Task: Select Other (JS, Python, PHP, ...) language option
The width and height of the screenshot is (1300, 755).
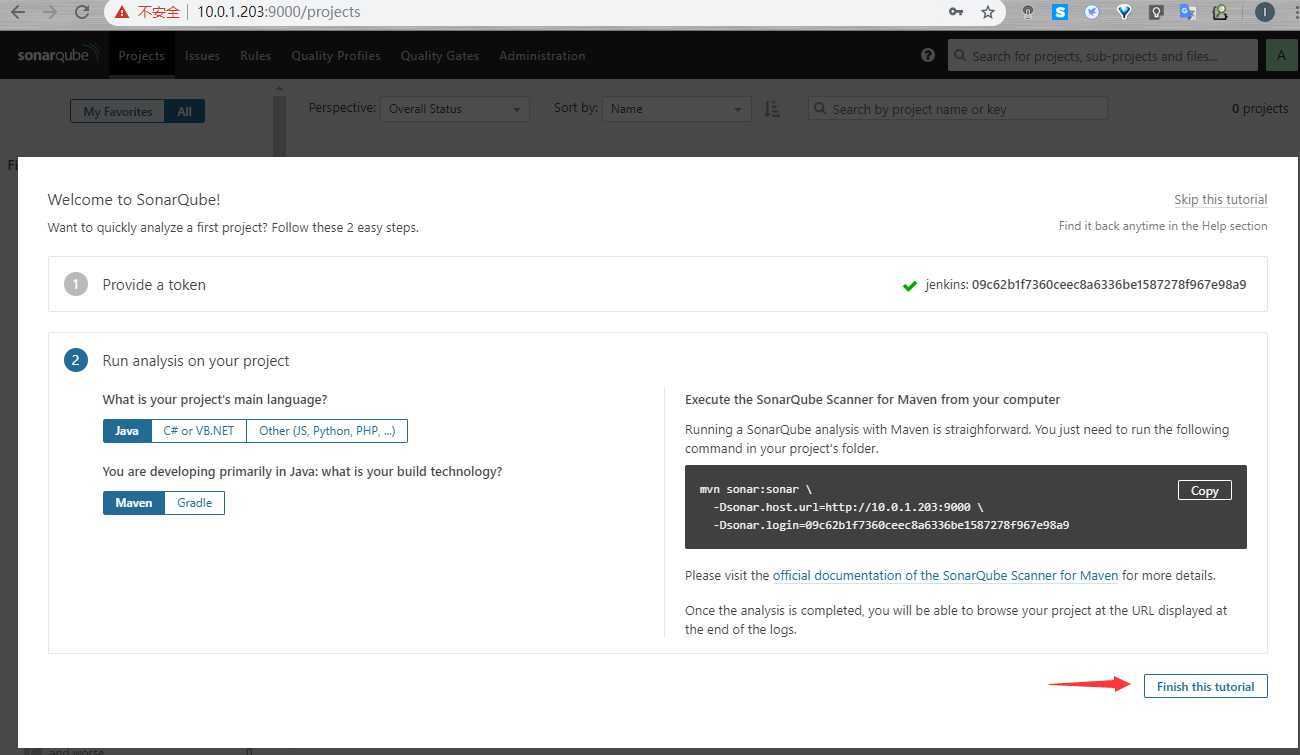Action: (327, 431)
